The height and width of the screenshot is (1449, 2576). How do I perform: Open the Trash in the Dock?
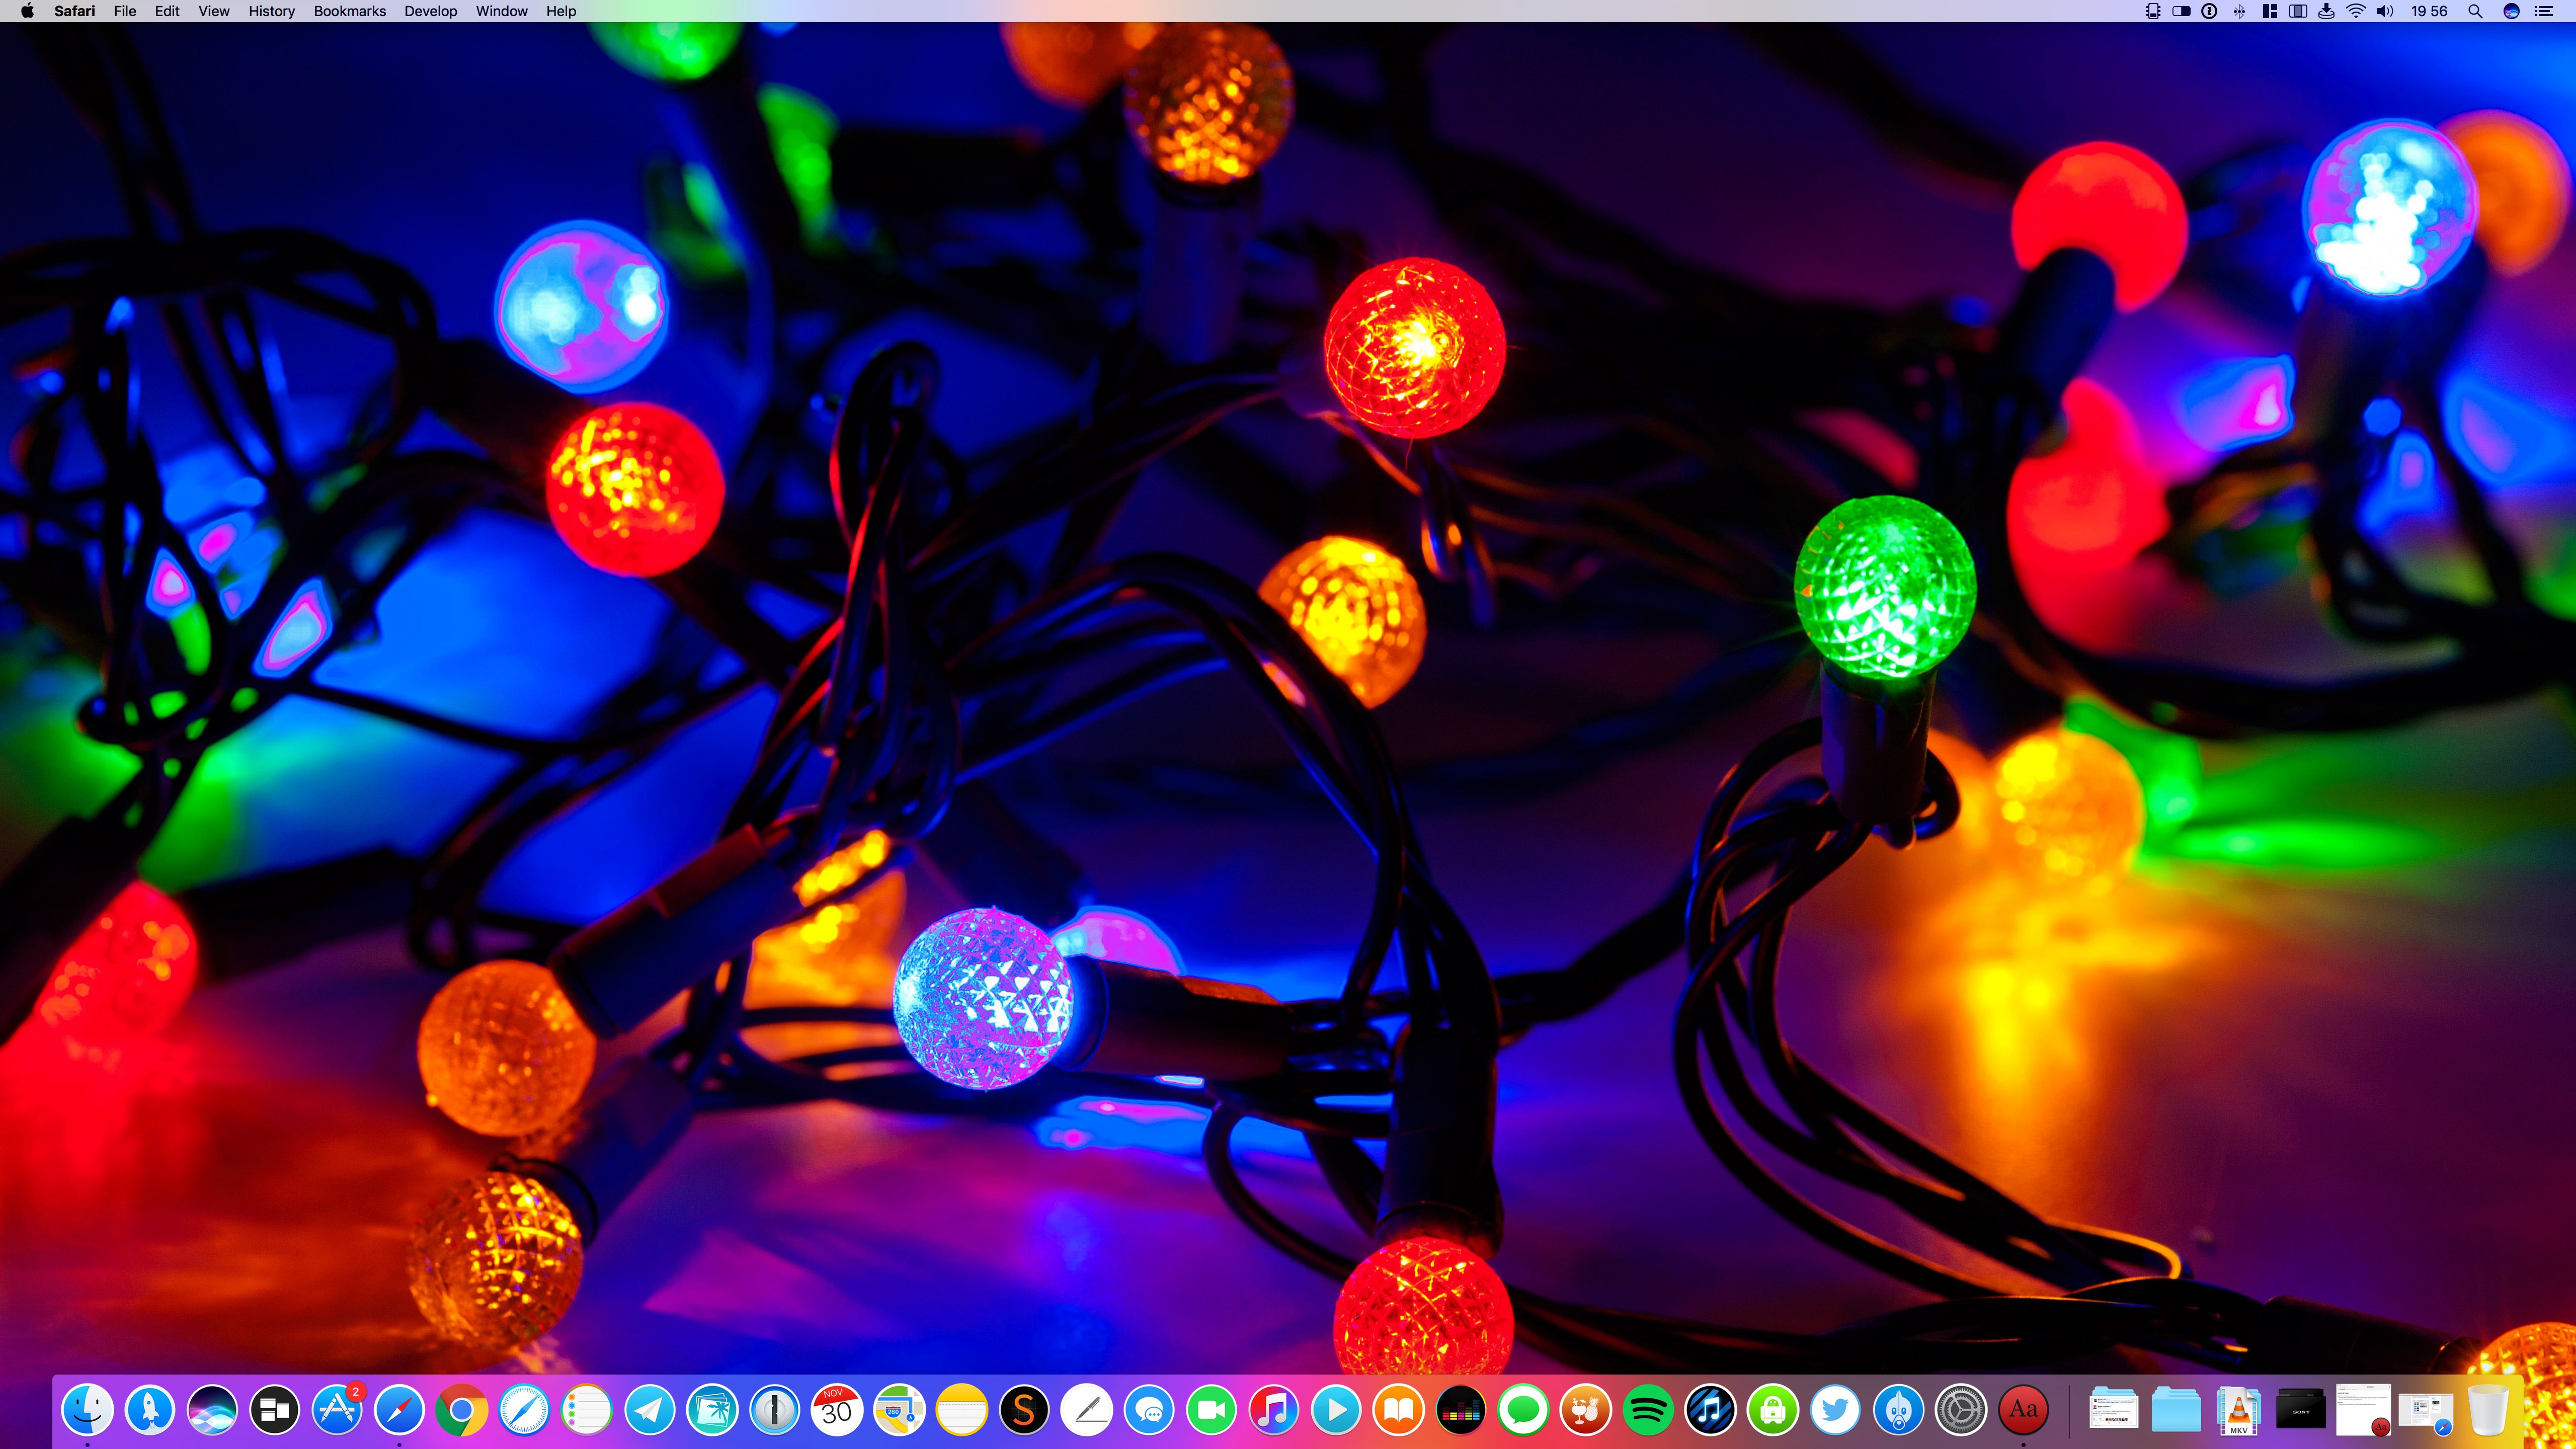click(2487, 1409)
